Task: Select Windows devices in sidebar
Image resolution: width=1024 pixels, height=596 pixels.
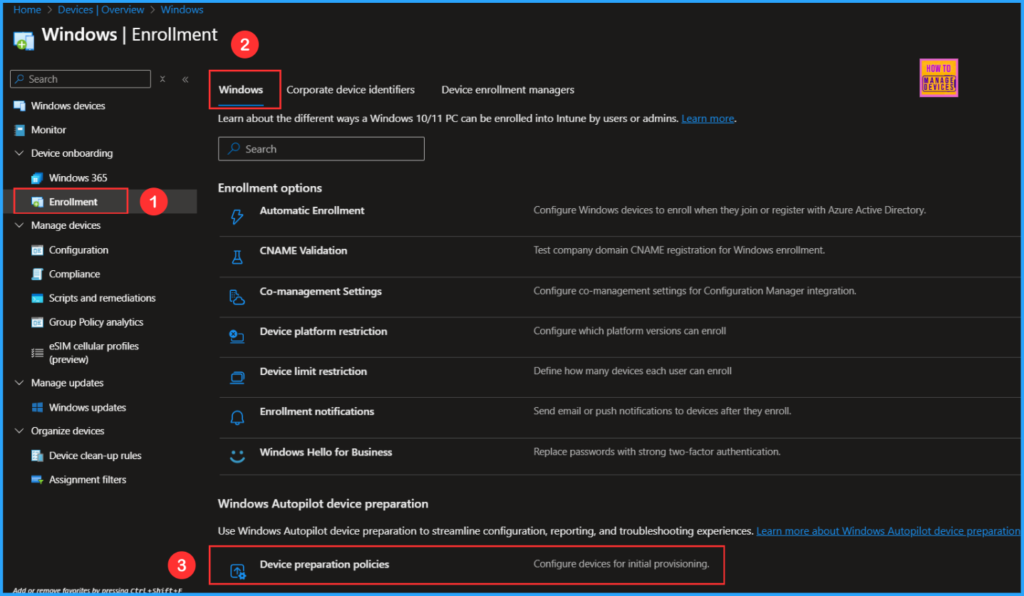Action: point(68,106)
